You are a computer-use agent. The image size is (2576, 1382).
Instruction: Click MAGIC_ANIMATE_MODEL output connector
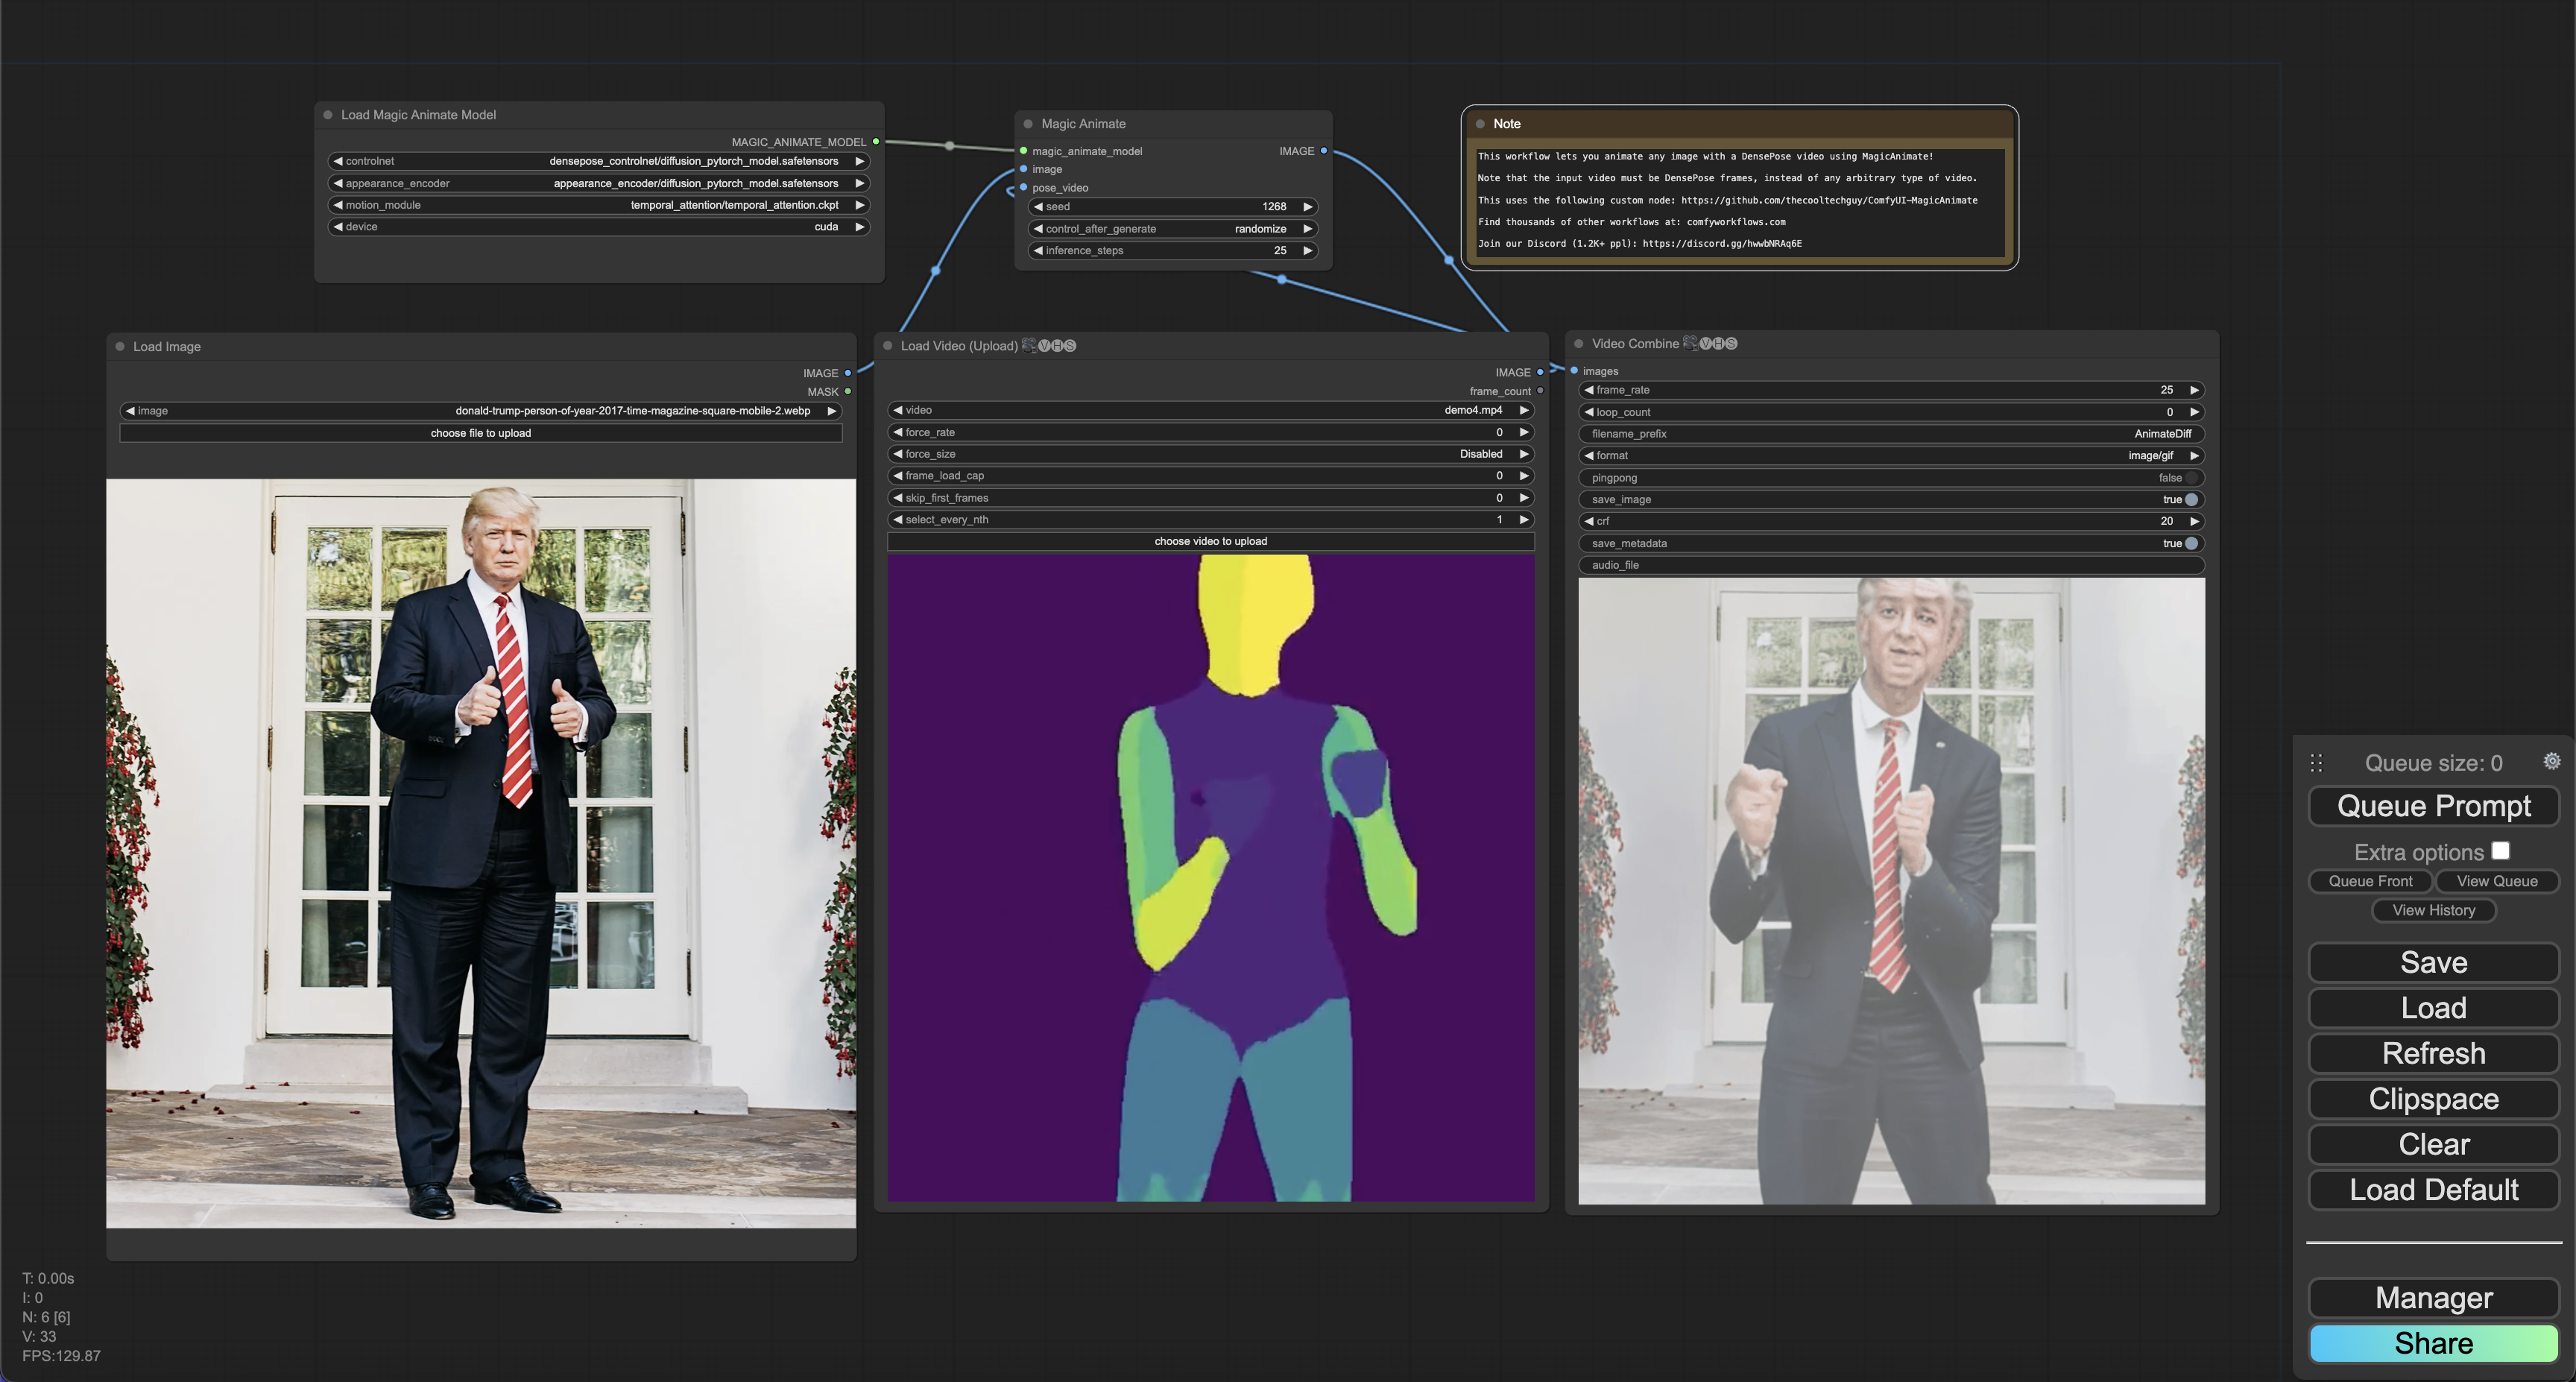click(876, 142)
